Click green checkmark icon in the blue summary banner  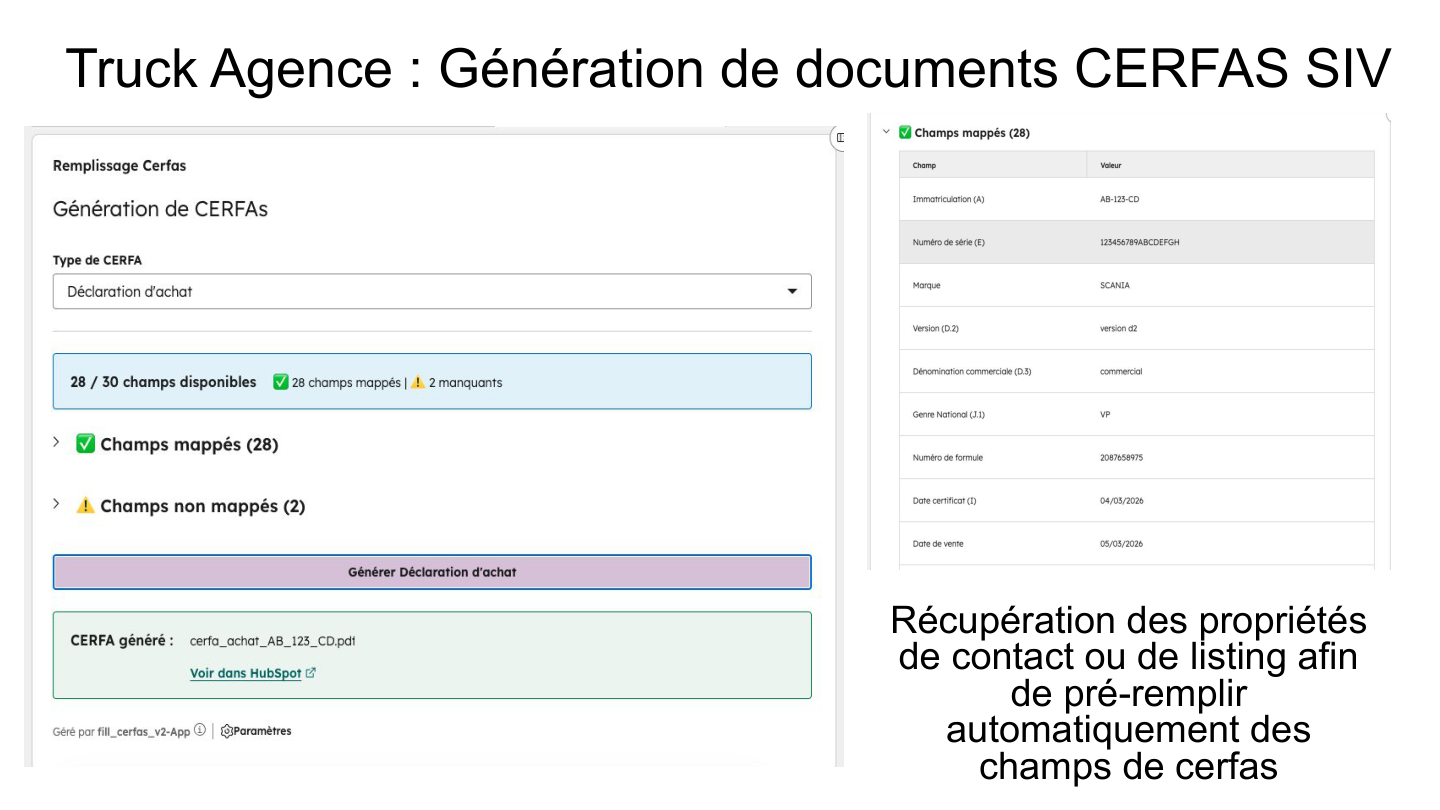[x=281, y=382]
